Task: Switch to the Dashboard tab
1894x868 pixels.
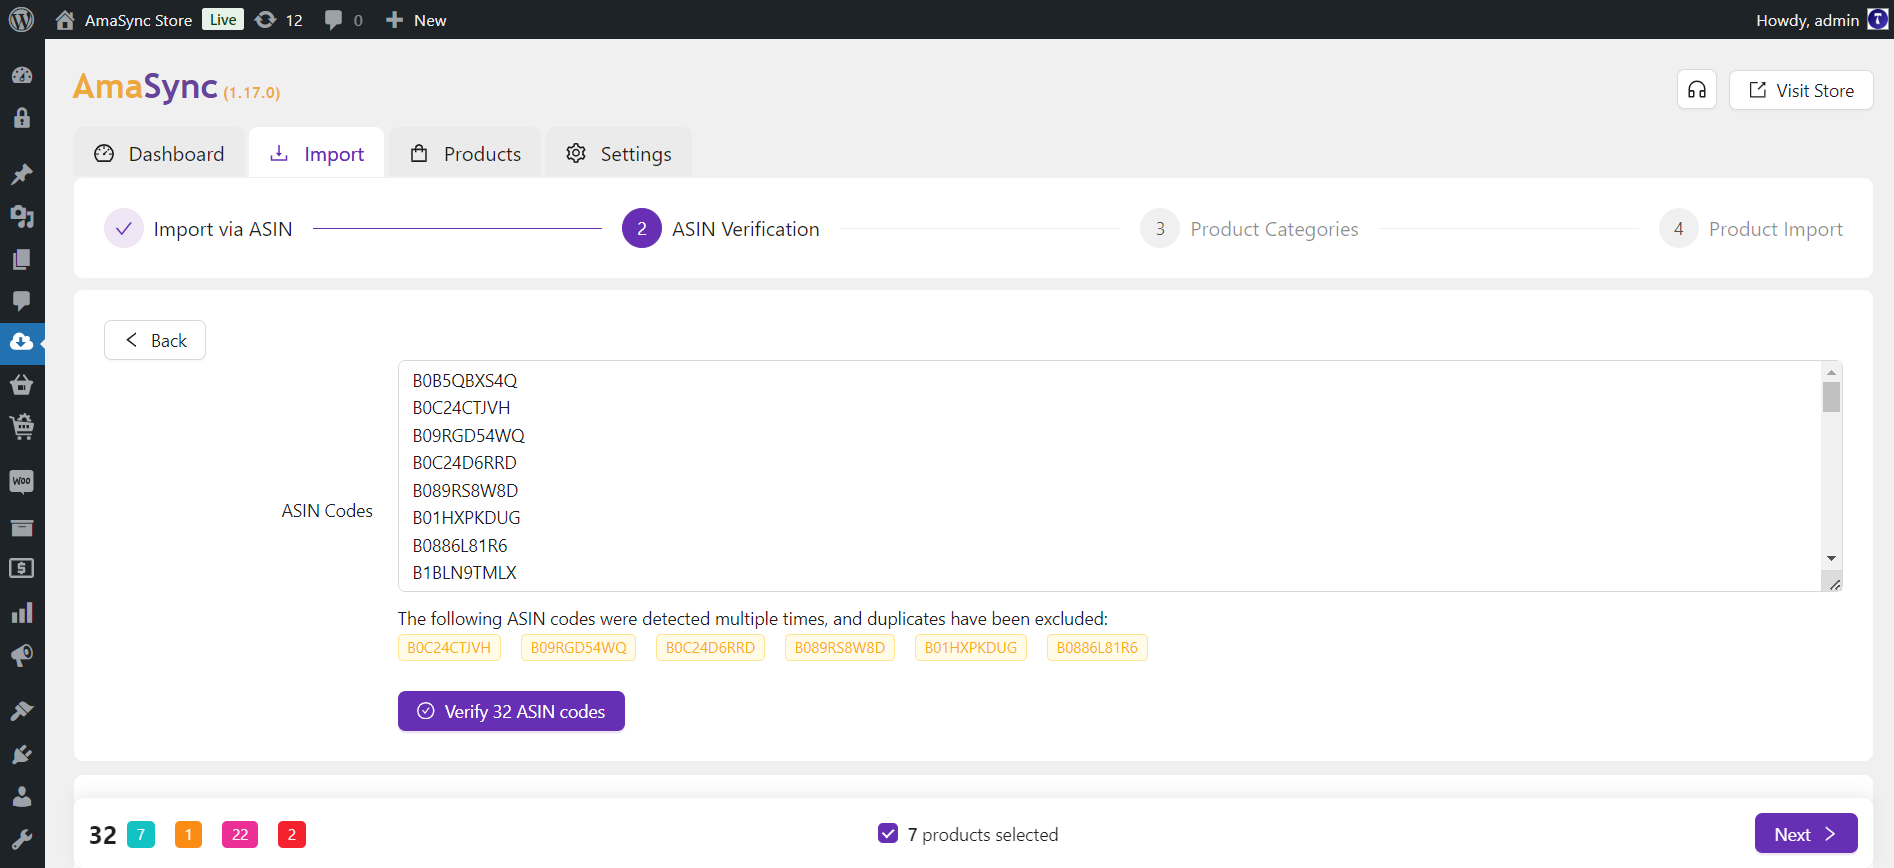Action: pos(159,153)
